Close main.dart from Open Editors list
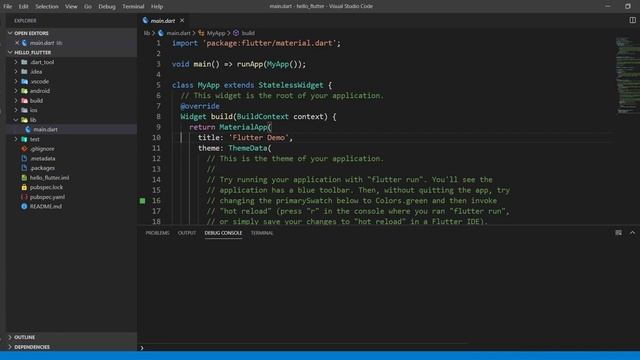Image resolution: width=640 pixels, height=360 pixels. [x=17, y=43]
